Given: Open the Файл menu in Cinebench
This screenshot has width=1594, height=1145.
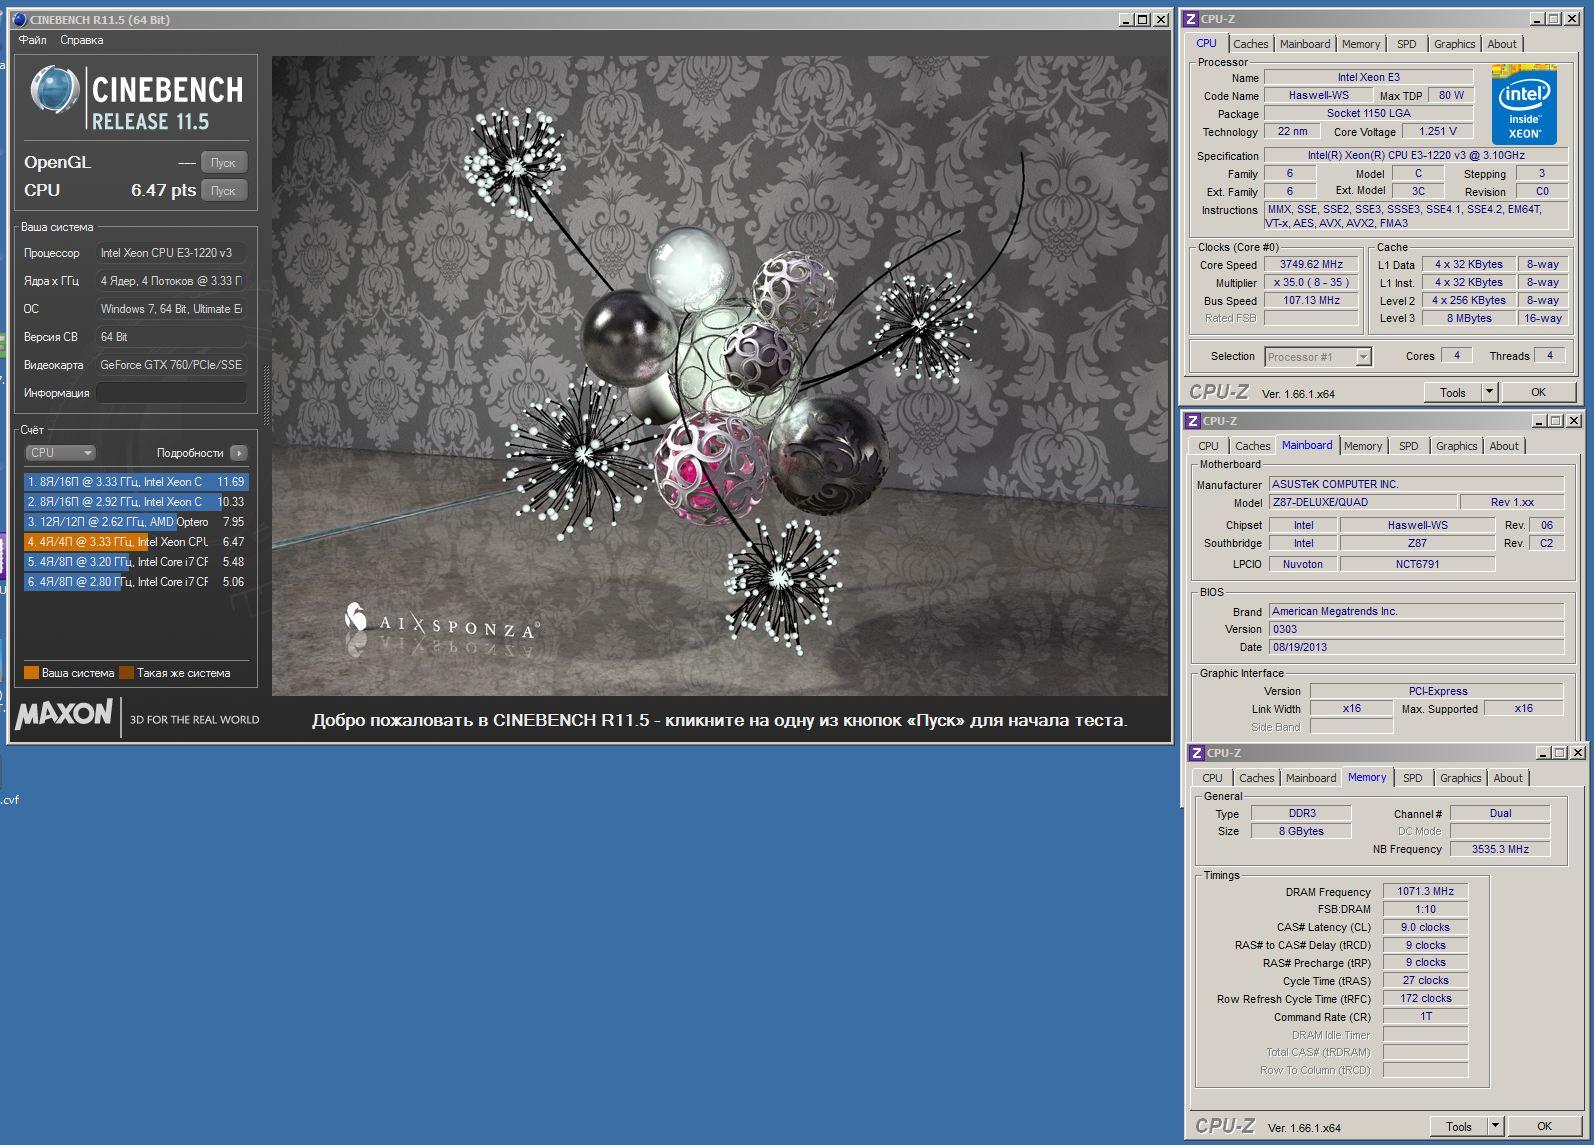Looking at the screenshot, I should click(x=33, y=40).
